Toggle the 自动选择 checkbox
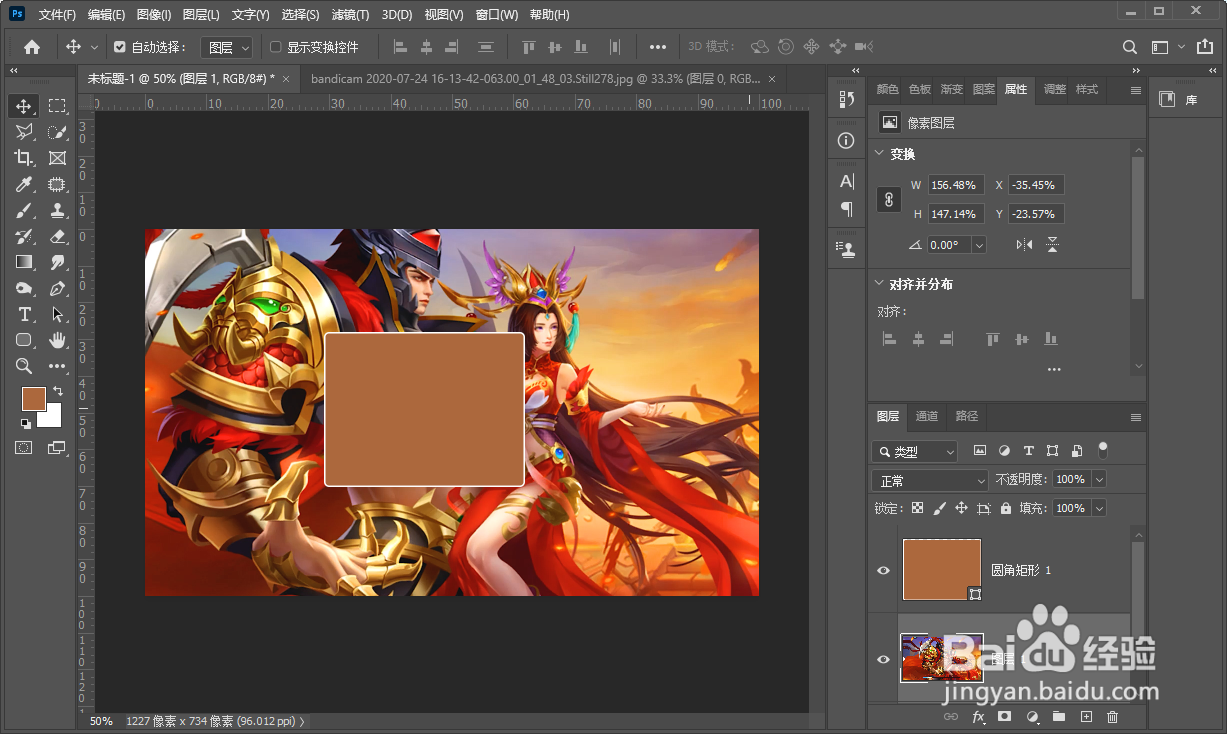This screenshot has width=1227, height=734. pos(120,47)
